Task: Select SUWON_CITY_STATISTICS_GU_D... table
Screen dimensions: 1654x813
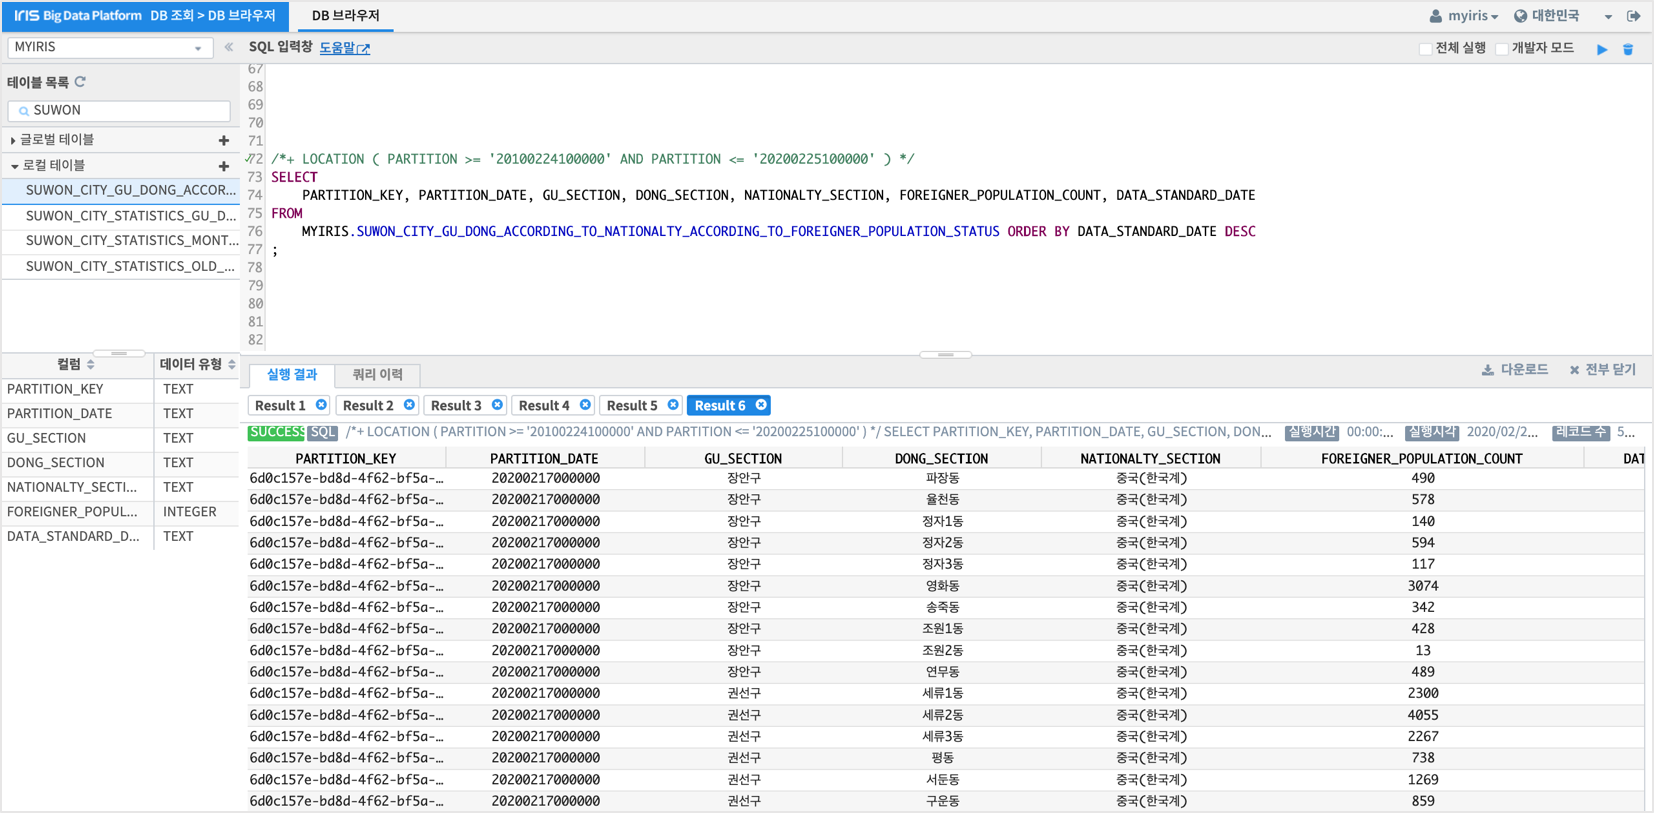Action: pyautogui.click(x=121, y=216)
